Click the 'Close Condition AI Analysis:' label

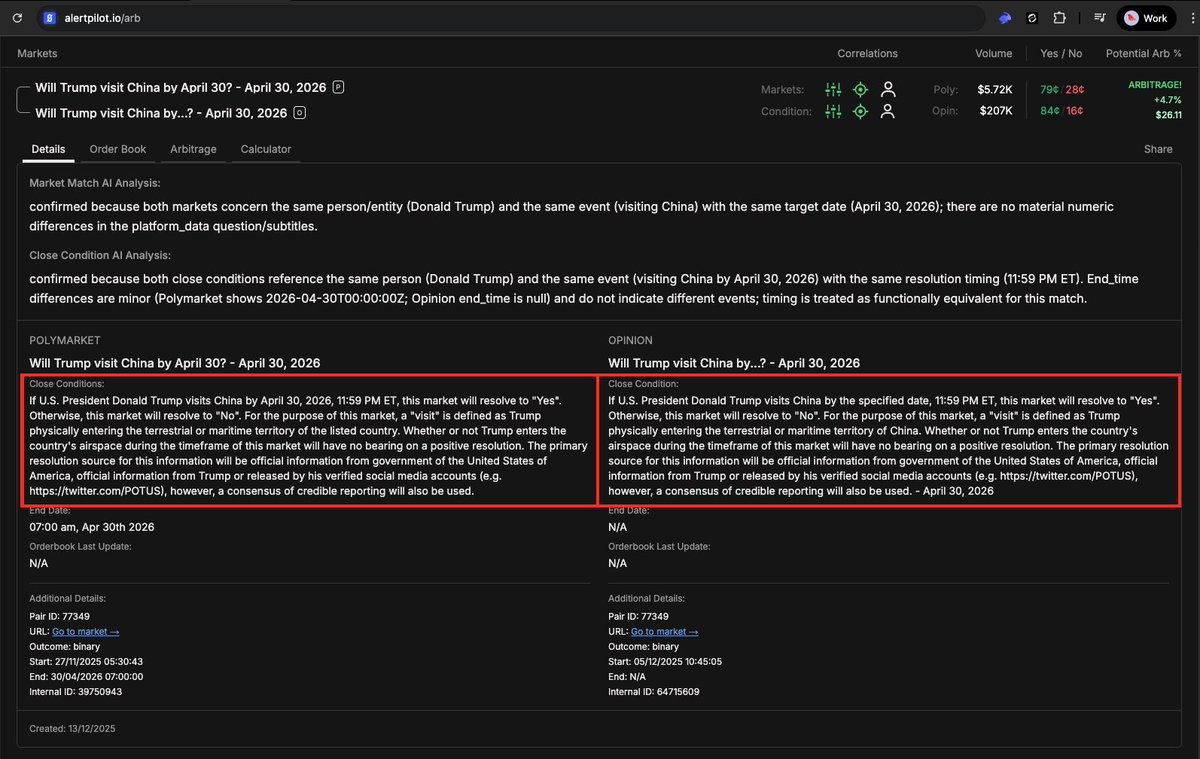point(100,256)
